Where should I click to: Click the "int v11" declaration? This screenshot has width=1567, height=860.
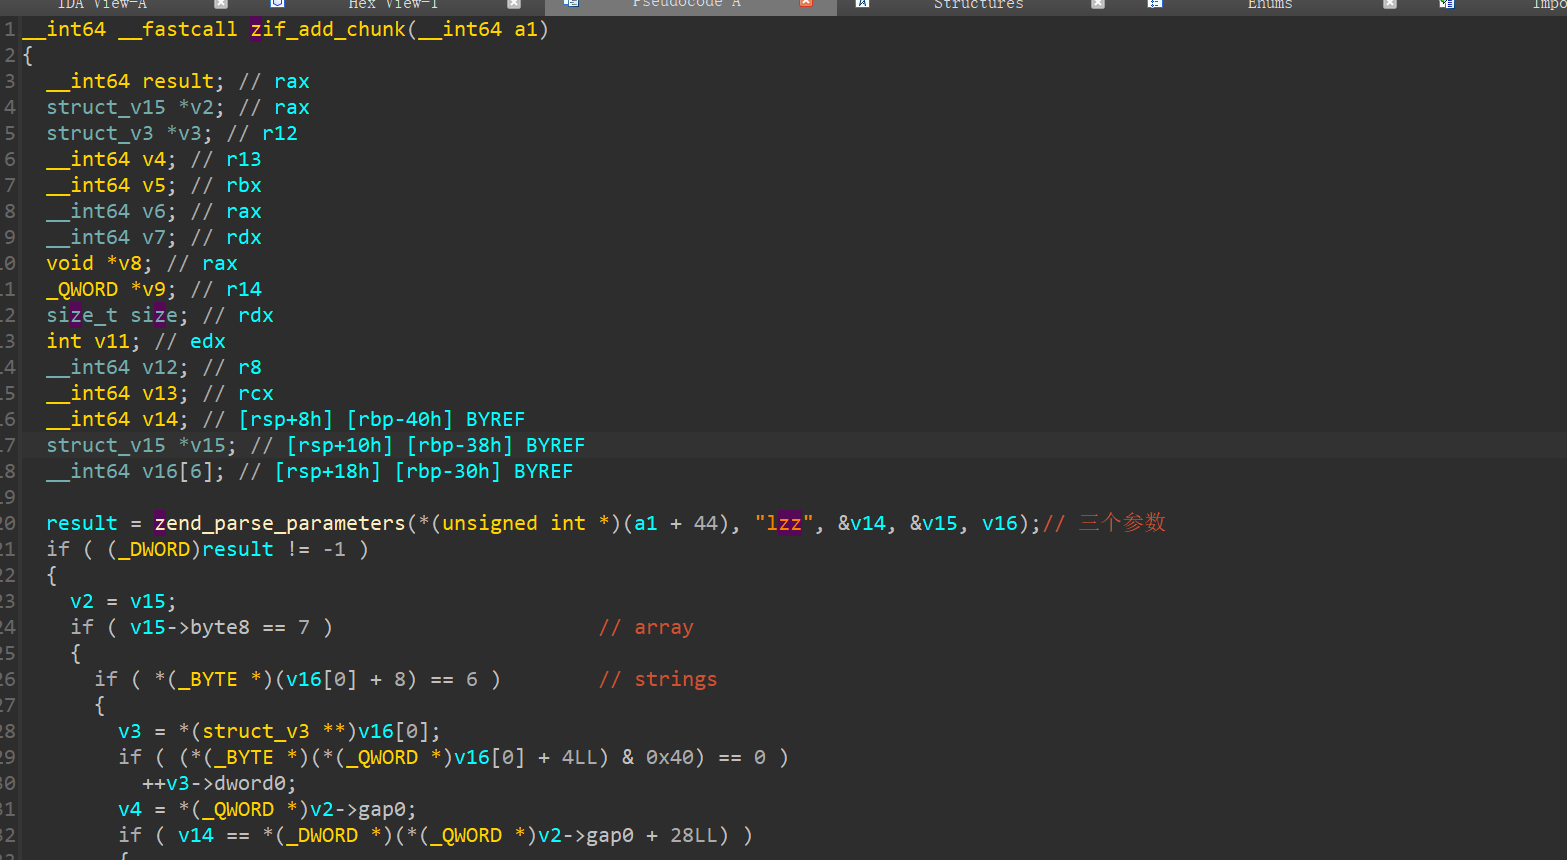tap(93, 341)
